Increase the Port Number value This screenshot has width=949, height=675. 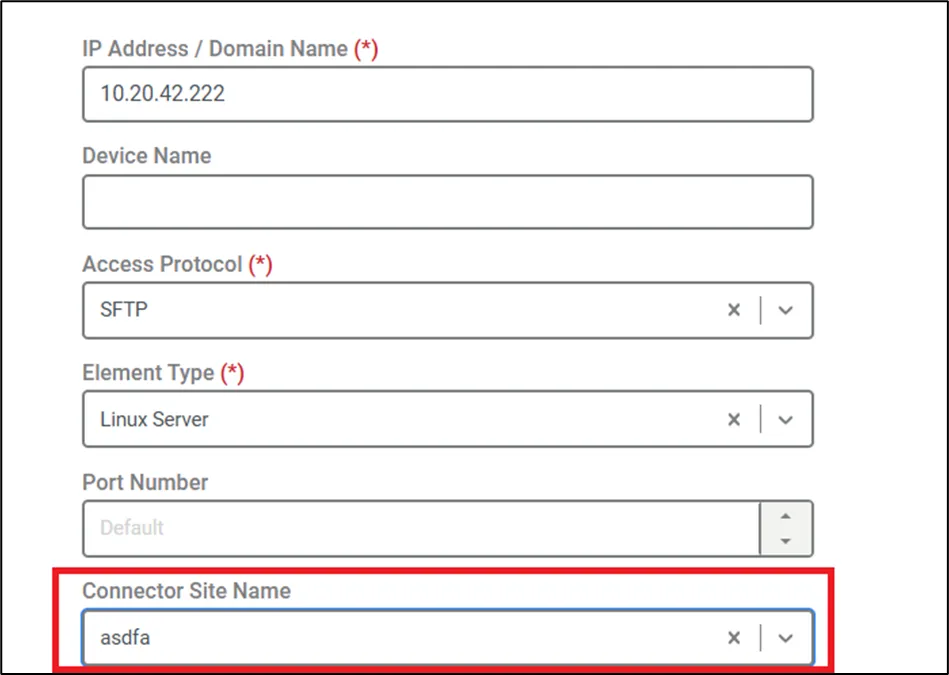click(786, 516)
